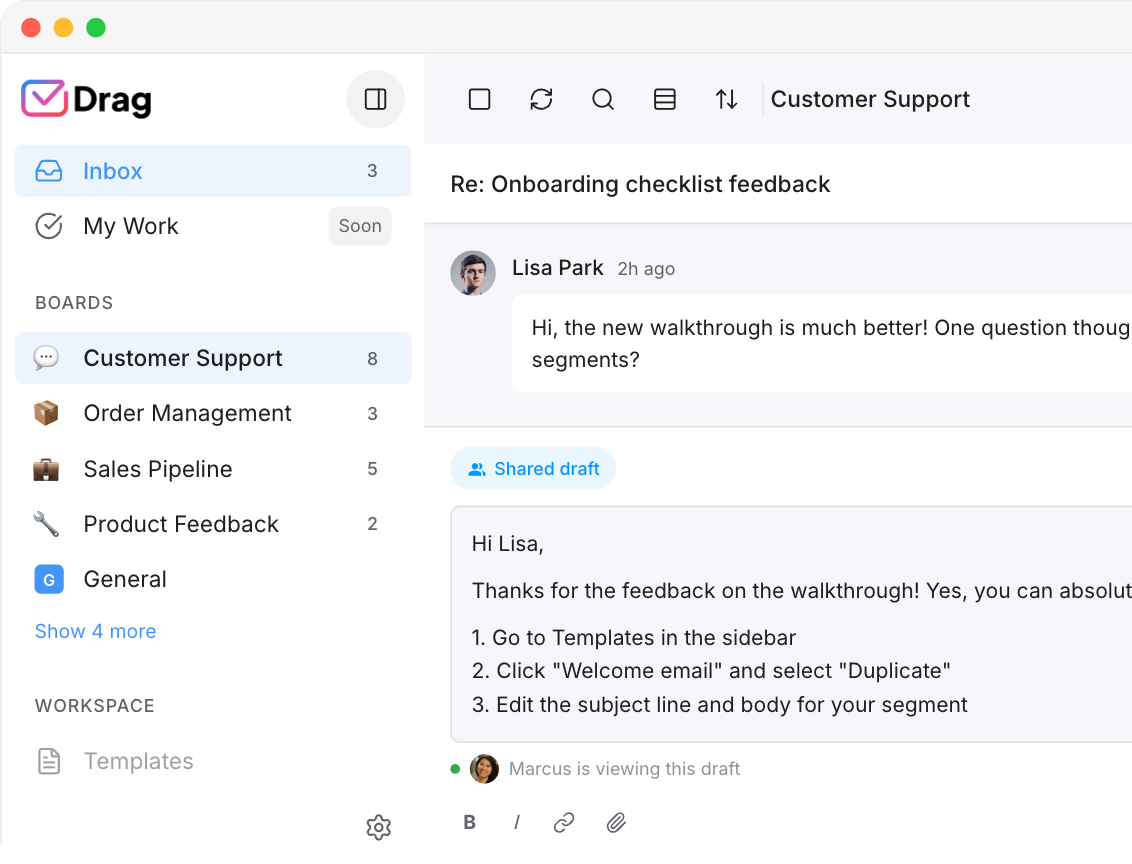Viewport: 1132px width, 864px height.
Task: Click the briefcase icon for Sales Pipeline
Action: point(46,469)
